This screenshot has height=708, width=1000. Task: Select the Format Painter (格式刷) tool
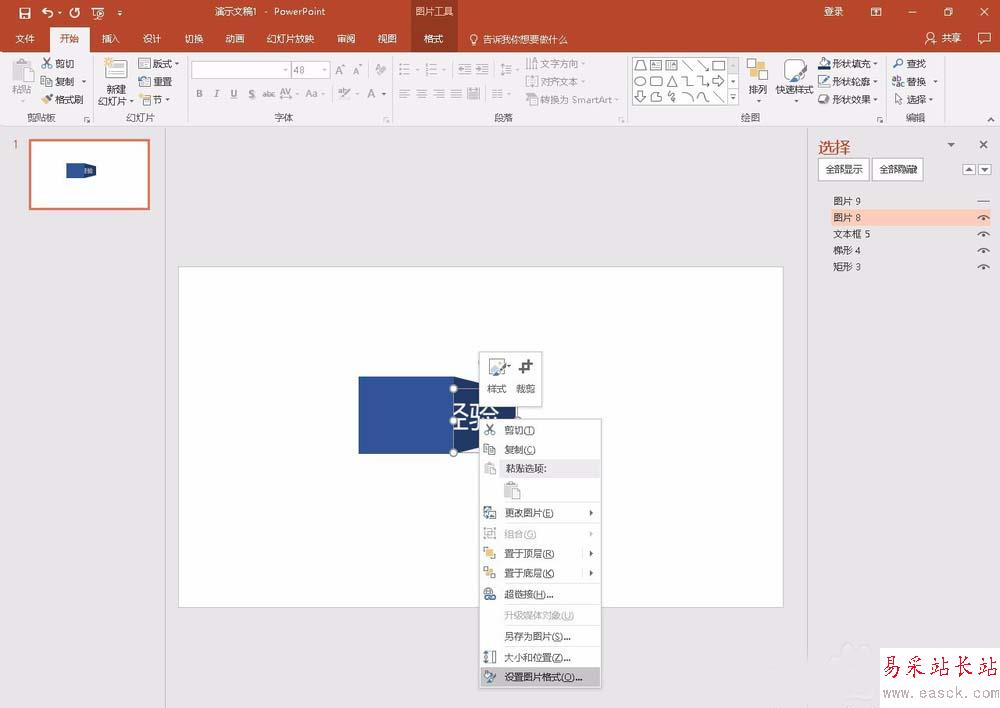click(x=62, y=99)
